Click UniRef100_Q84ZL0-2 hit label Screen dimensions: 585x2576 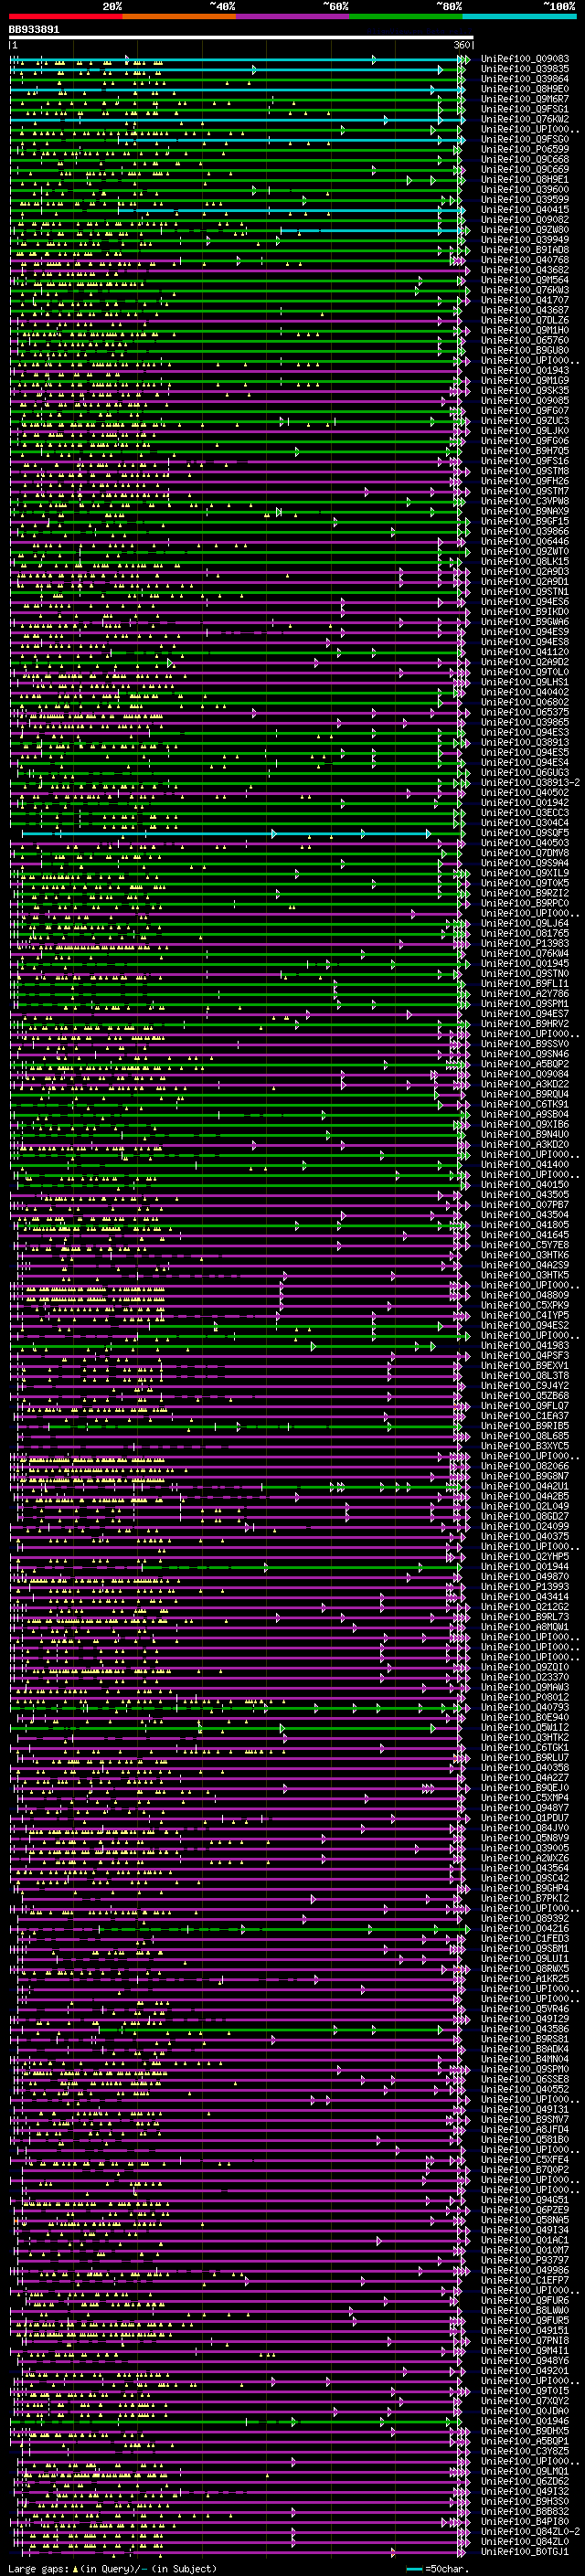[x=530, y=2531]
